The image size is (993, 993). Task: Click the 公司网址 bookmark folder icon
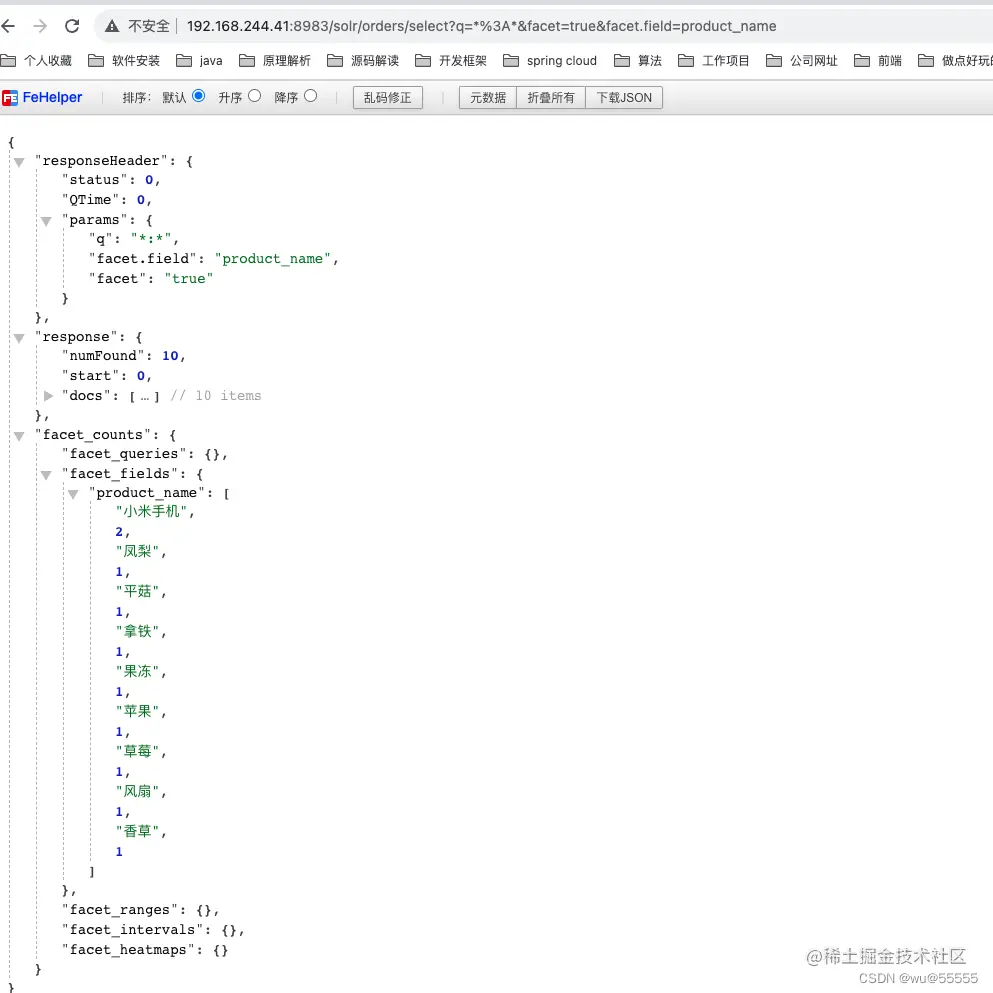(773, 61)
